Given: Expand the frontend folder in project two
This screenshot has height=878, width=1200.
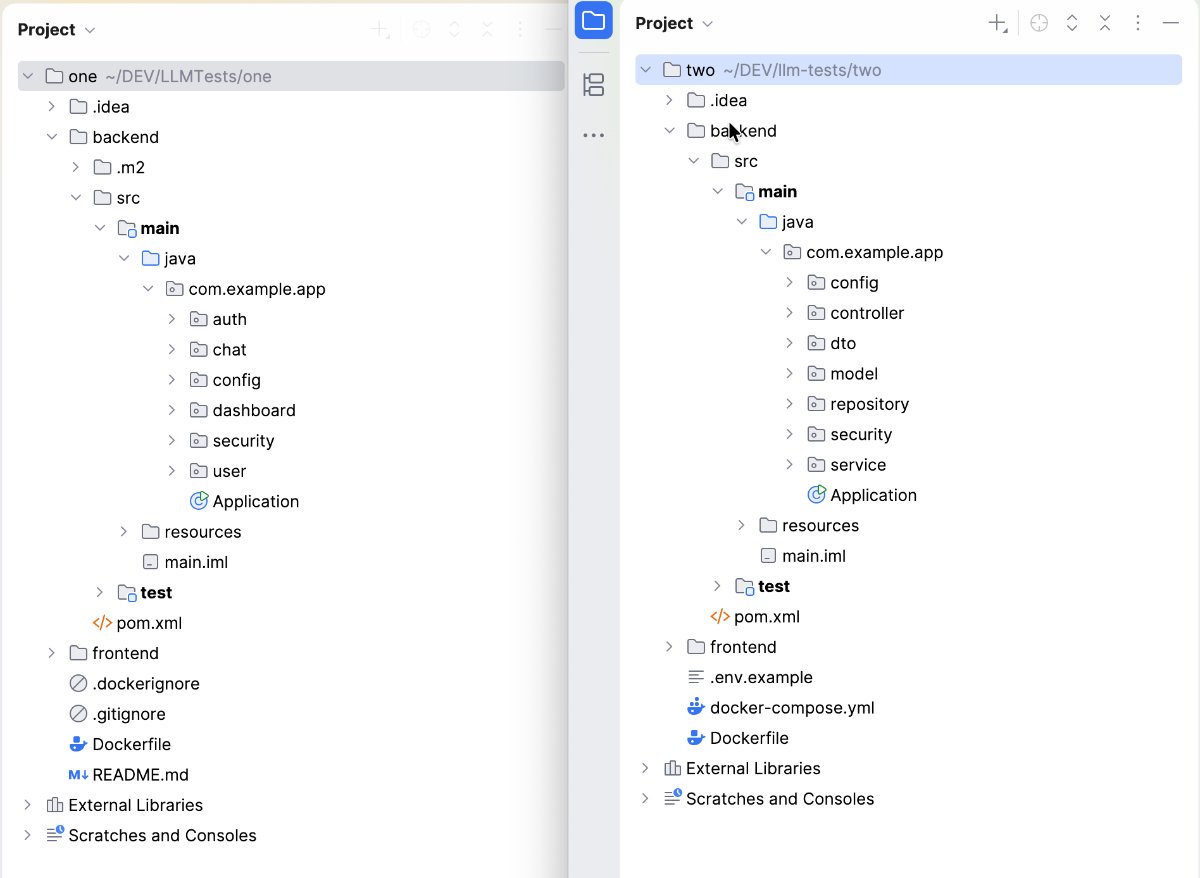Looking at the screenshot, I should (x=670, y=648).
